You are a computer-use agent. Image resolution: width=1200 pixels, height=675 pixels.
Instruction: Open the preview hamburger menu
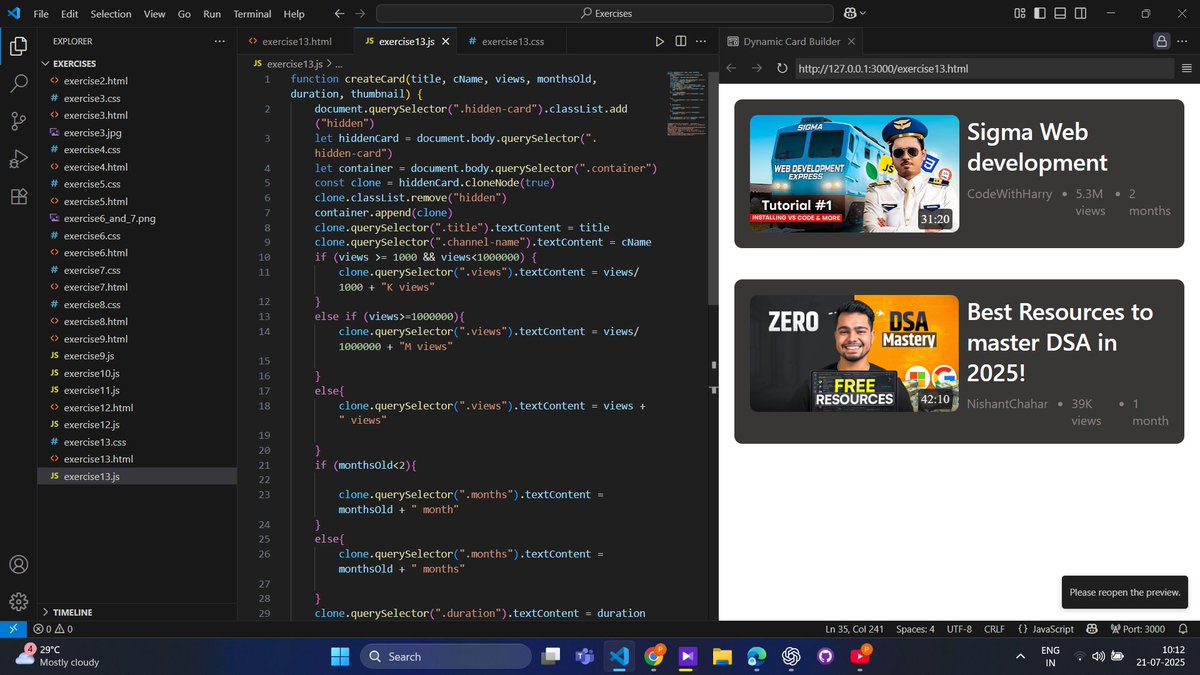(x=1186, y=68)
